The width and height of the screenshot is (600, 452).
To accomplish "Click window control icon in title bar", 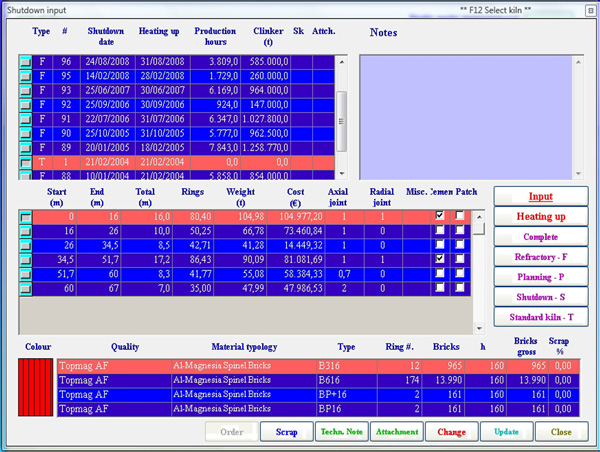I will [x=590, y=11].
